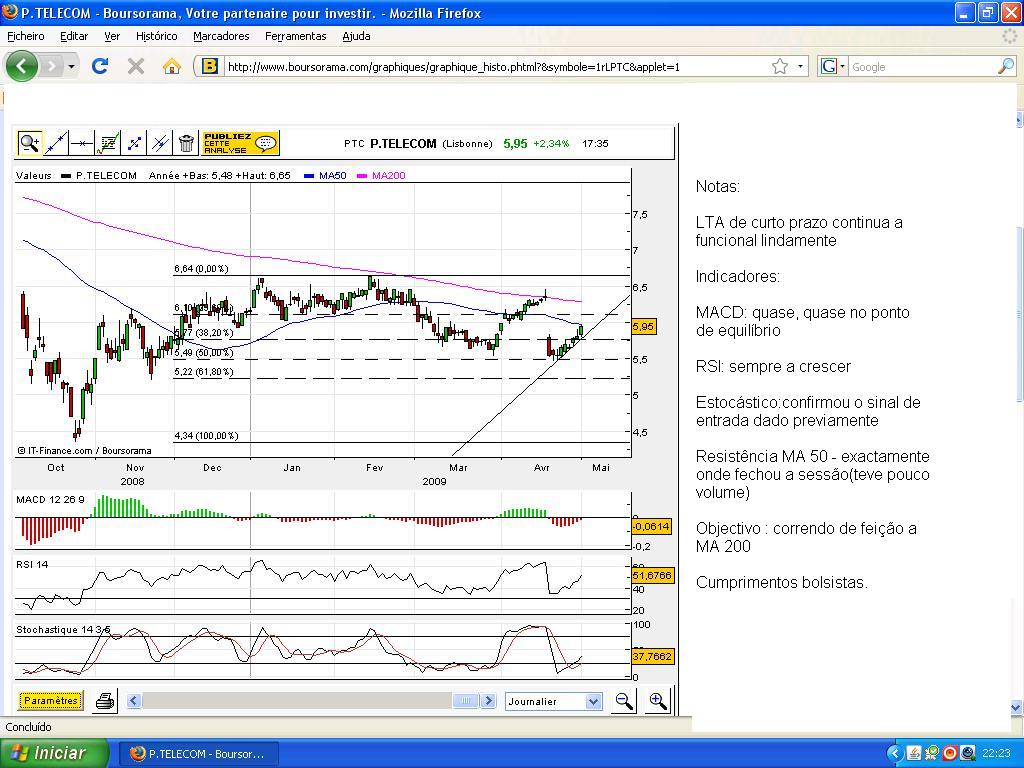Click the MACD 12 26 9 indicator title
1024x768 pixels.
50,500
